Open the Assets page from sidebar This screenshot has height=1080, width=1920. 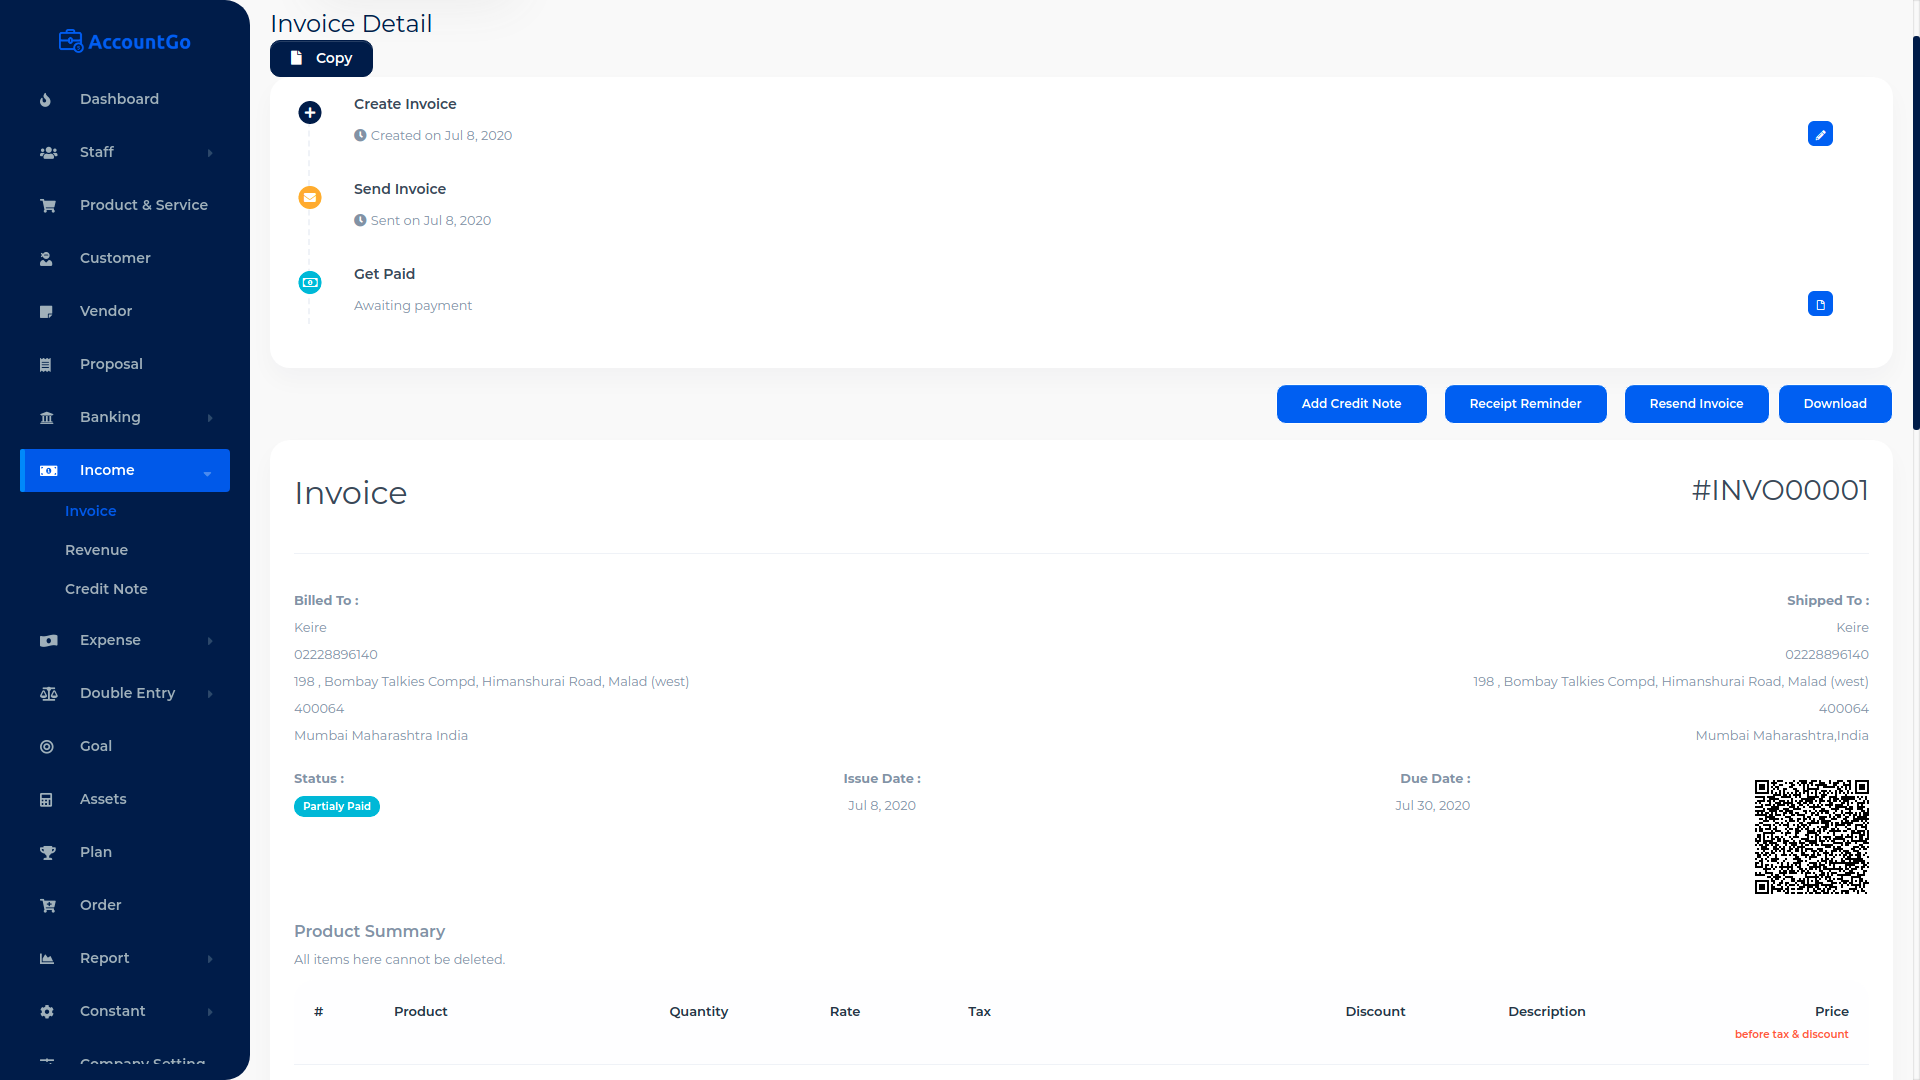tap(103, 799)
